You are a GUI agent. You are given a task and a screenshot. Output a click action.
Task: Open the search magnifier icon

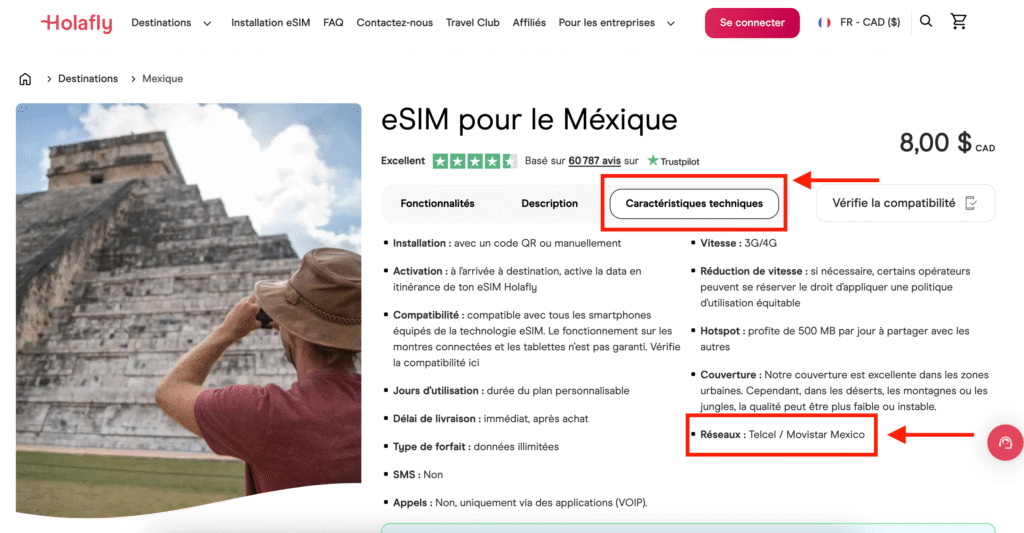[926, 22]
